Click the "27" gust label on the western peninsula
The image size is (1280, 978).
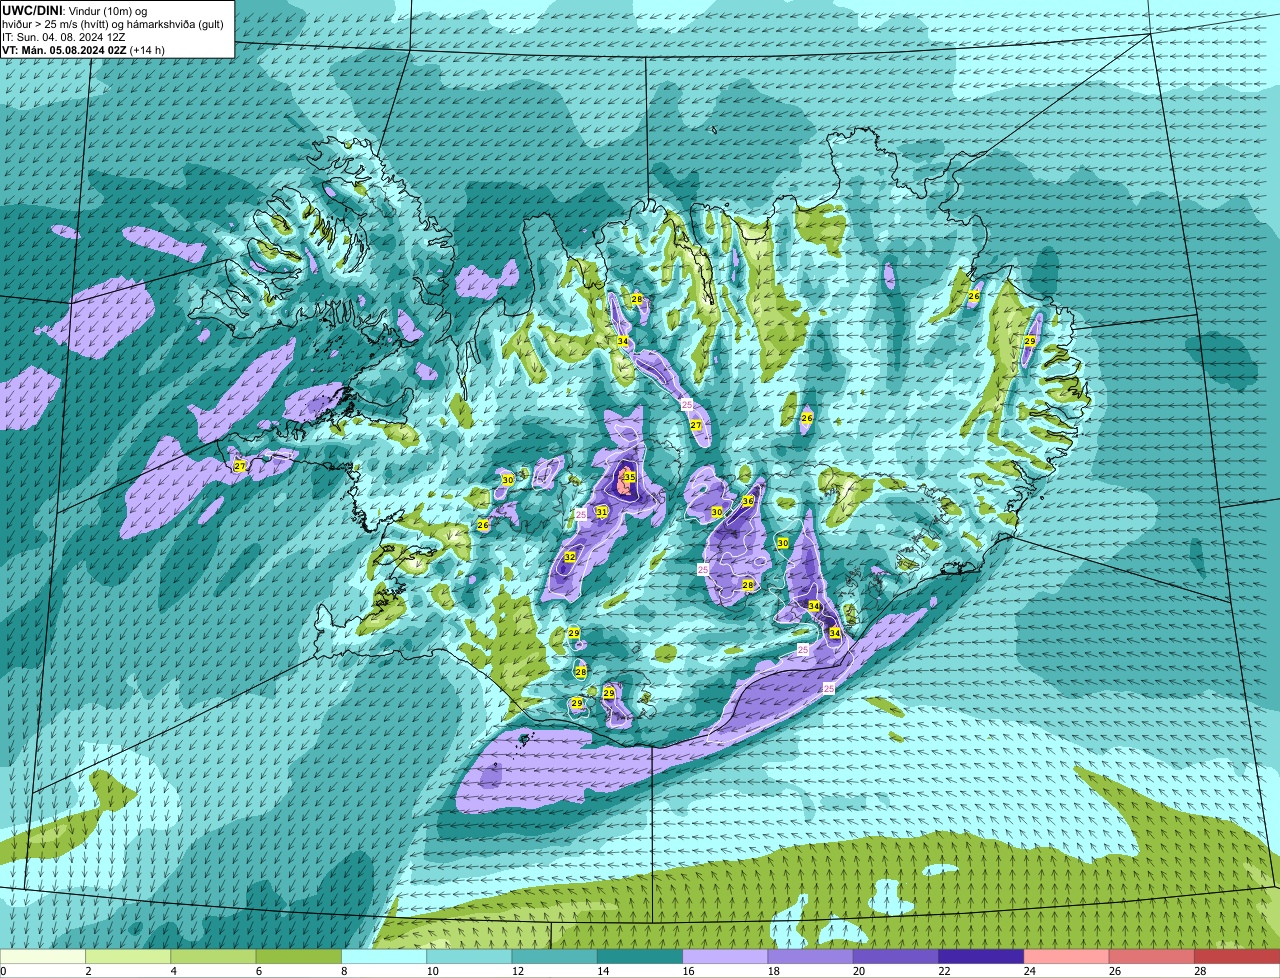240,466
